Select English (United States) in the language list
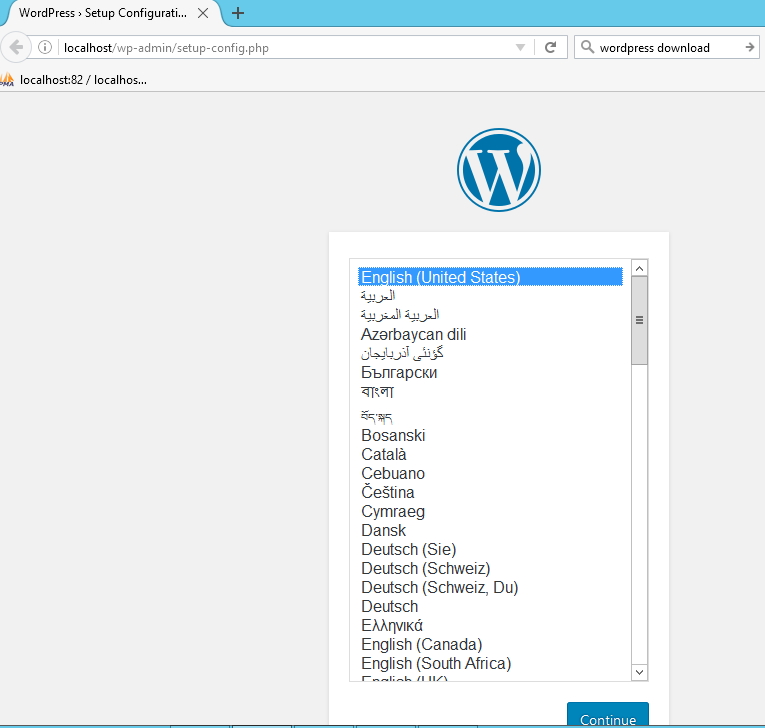 point(490,277)
